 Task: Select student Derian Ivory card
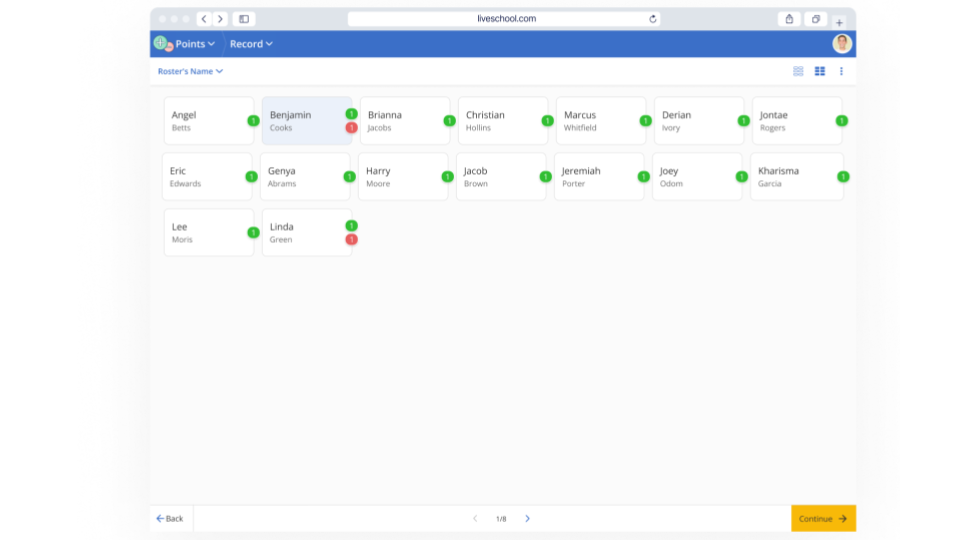(699, 121)
